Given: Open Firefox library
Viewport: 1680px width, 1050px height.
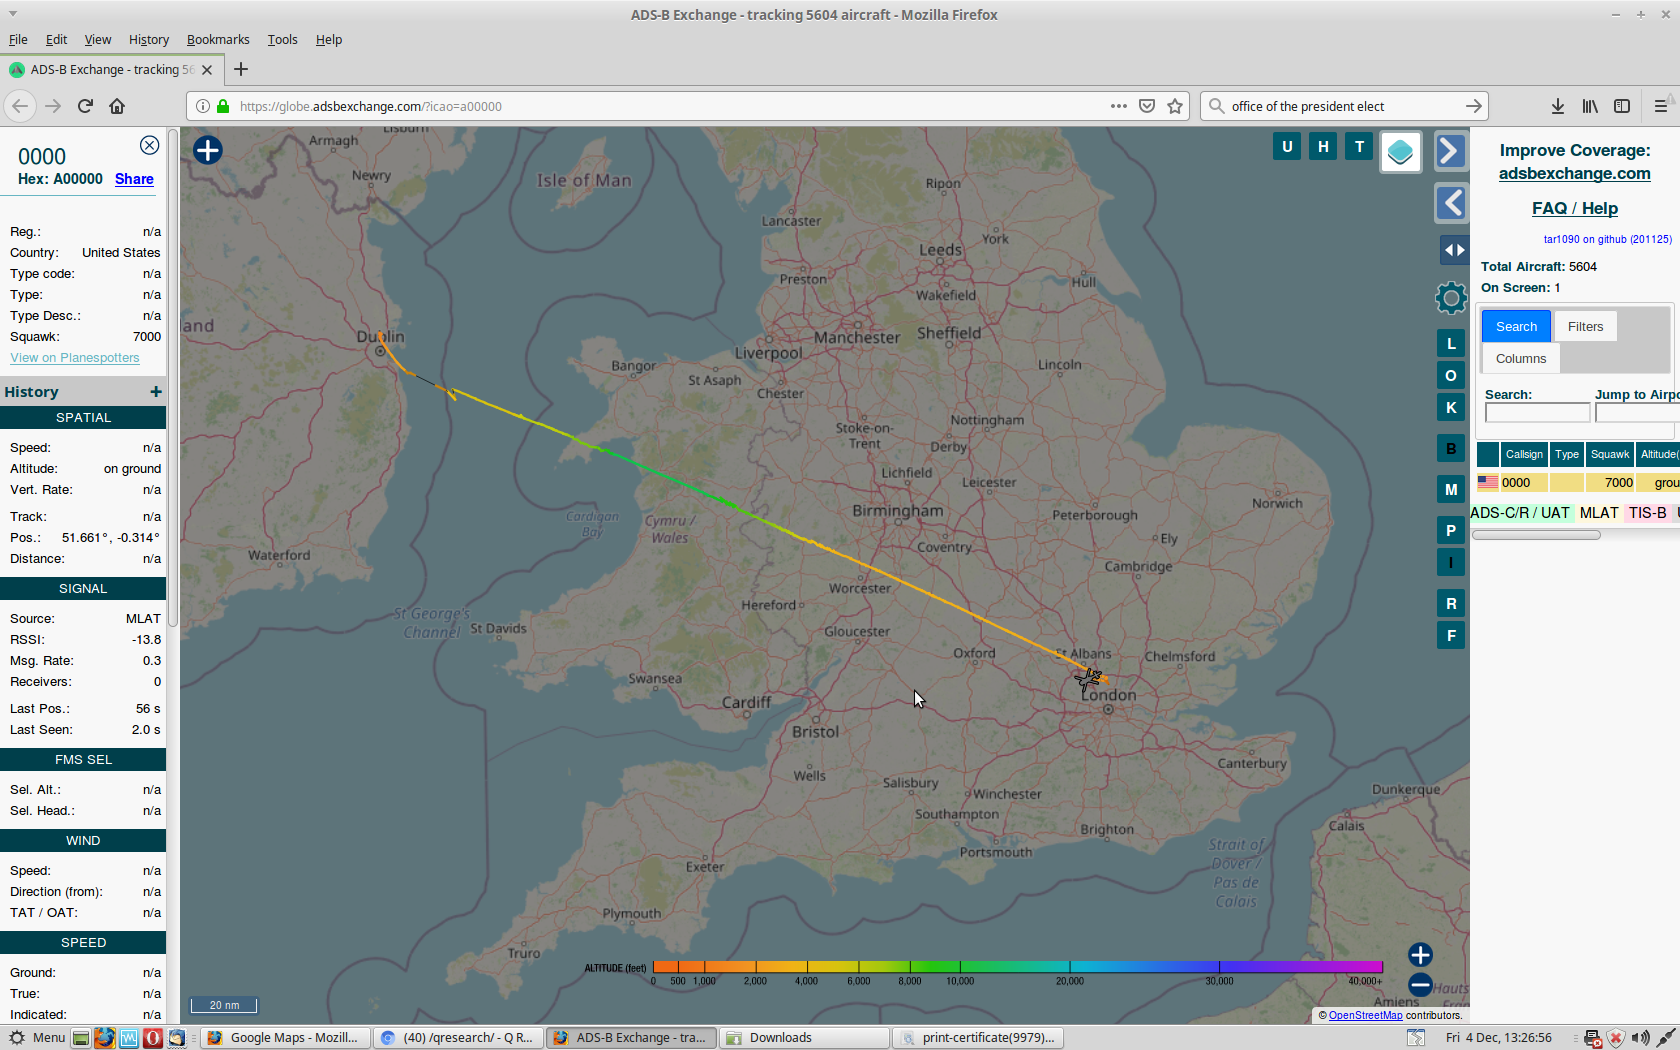Looking at the screenshot, I should point(1590,106).
